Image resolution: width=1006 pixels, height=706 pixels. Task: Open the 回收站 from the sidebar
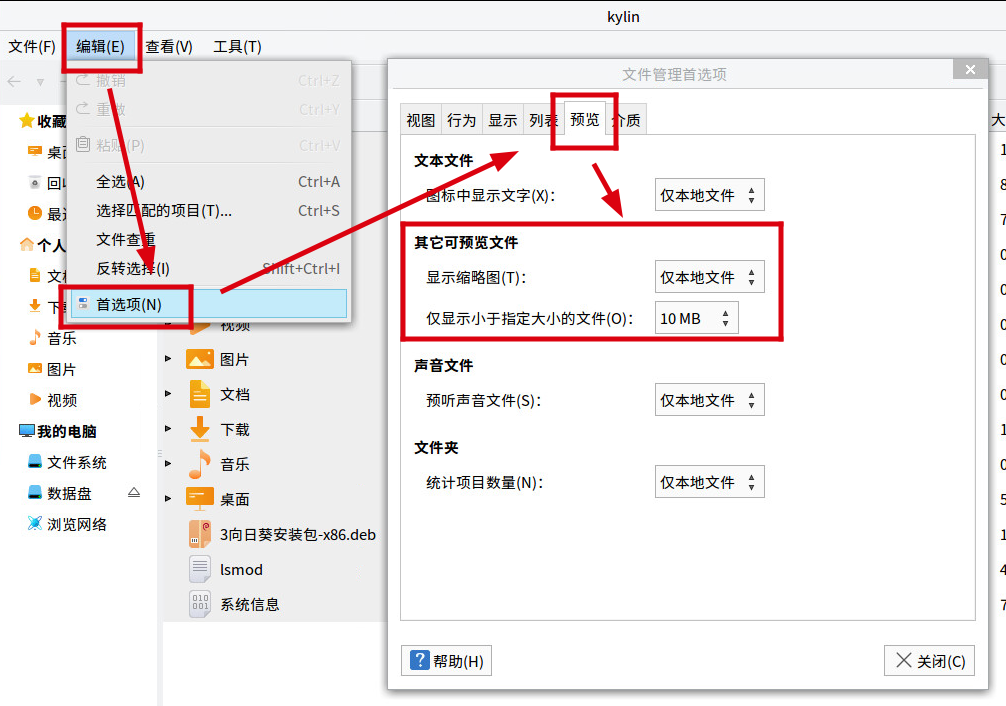click(55, 183)
